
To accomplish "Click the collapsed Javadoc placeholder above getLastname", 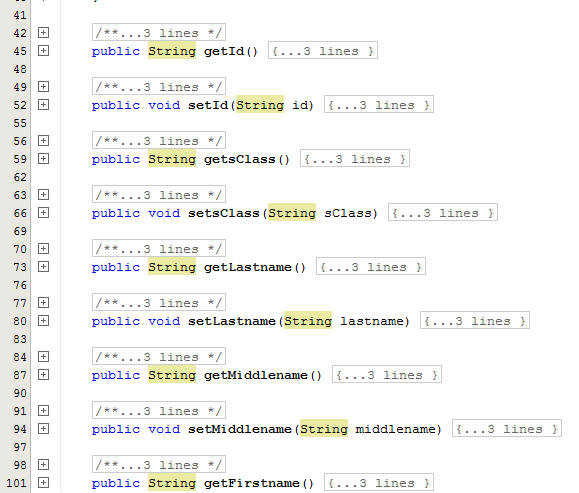I will 159,249.
